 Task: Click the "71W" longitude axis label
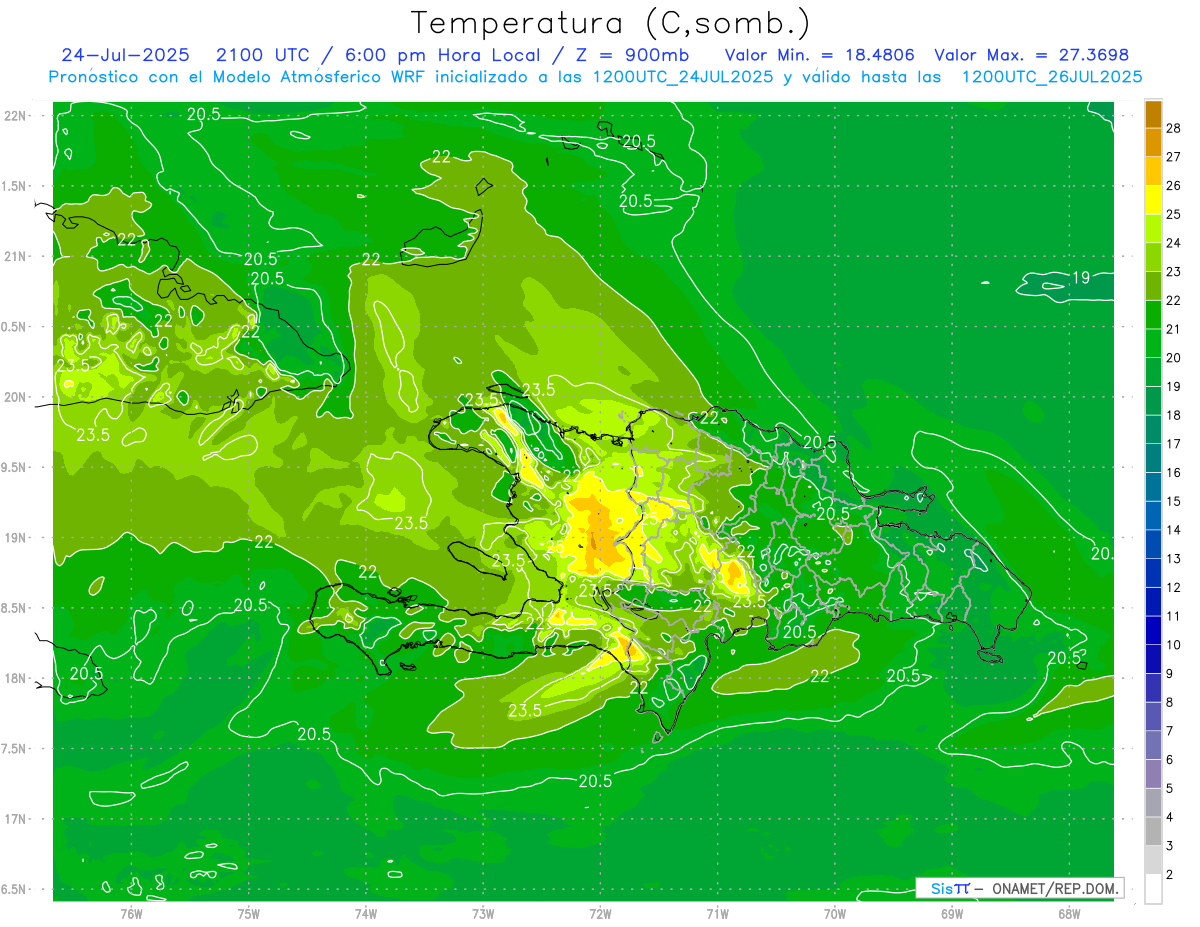click(x=717, y=914)
